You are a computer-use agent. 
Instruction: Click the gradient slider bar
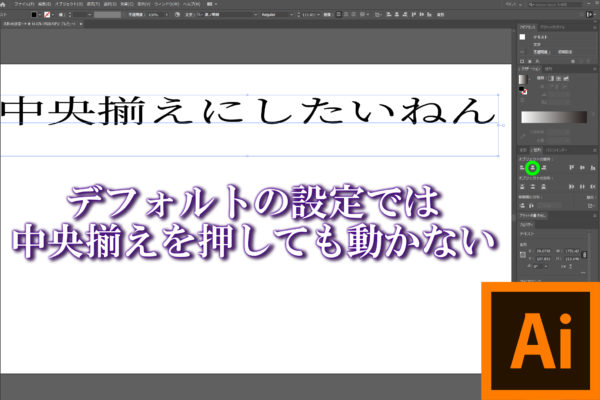click(554, 117)
